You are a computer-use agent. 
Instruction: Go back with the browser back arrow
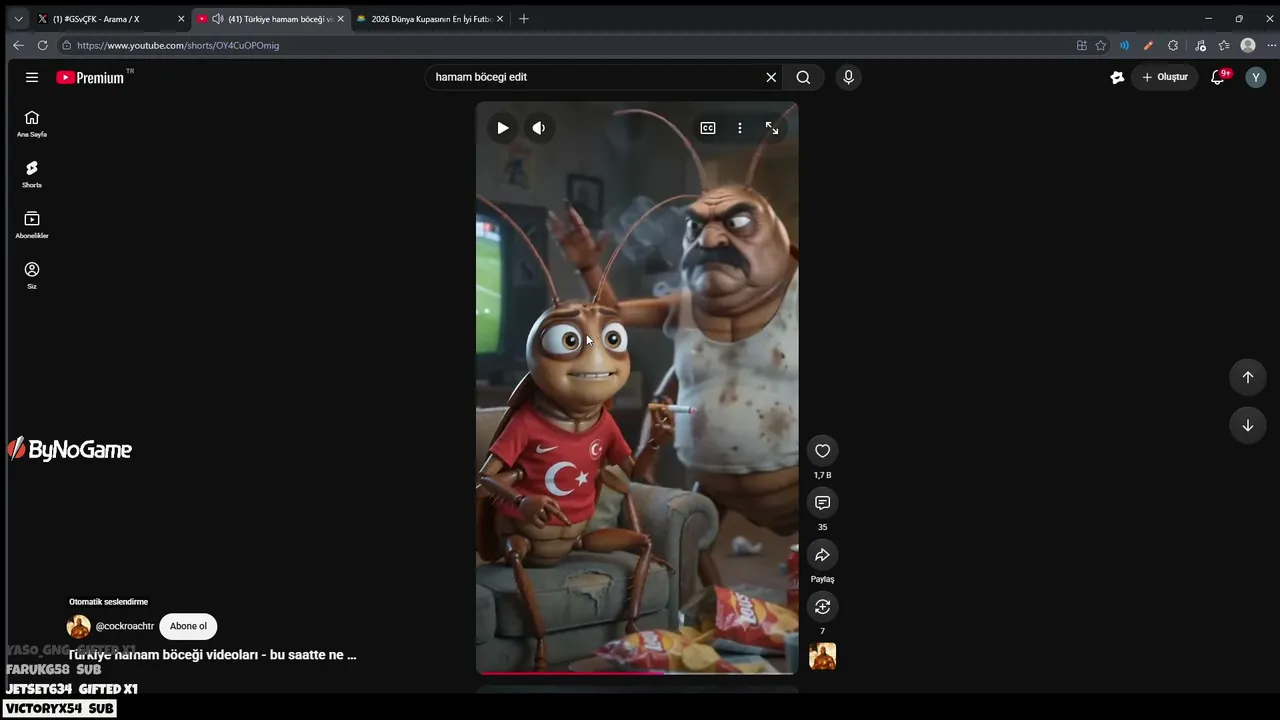[x=18, y=45]
